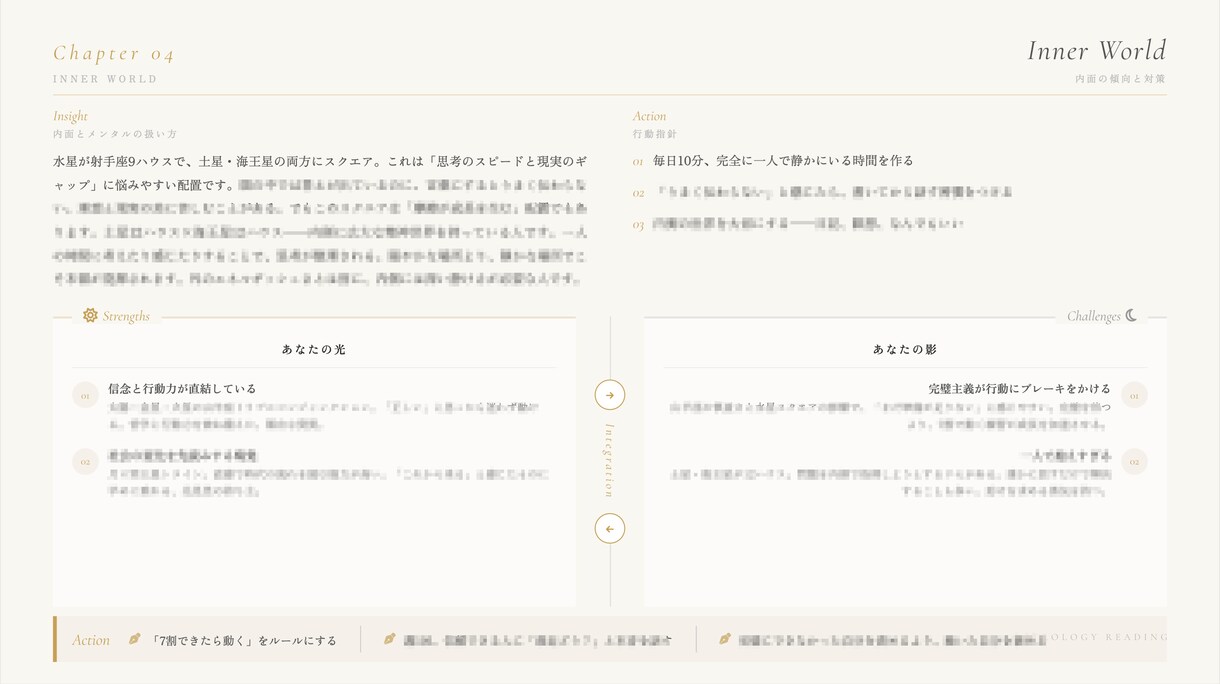
Task: Click the 02 badge in あなたの光 panel
Action: (85, 462)
